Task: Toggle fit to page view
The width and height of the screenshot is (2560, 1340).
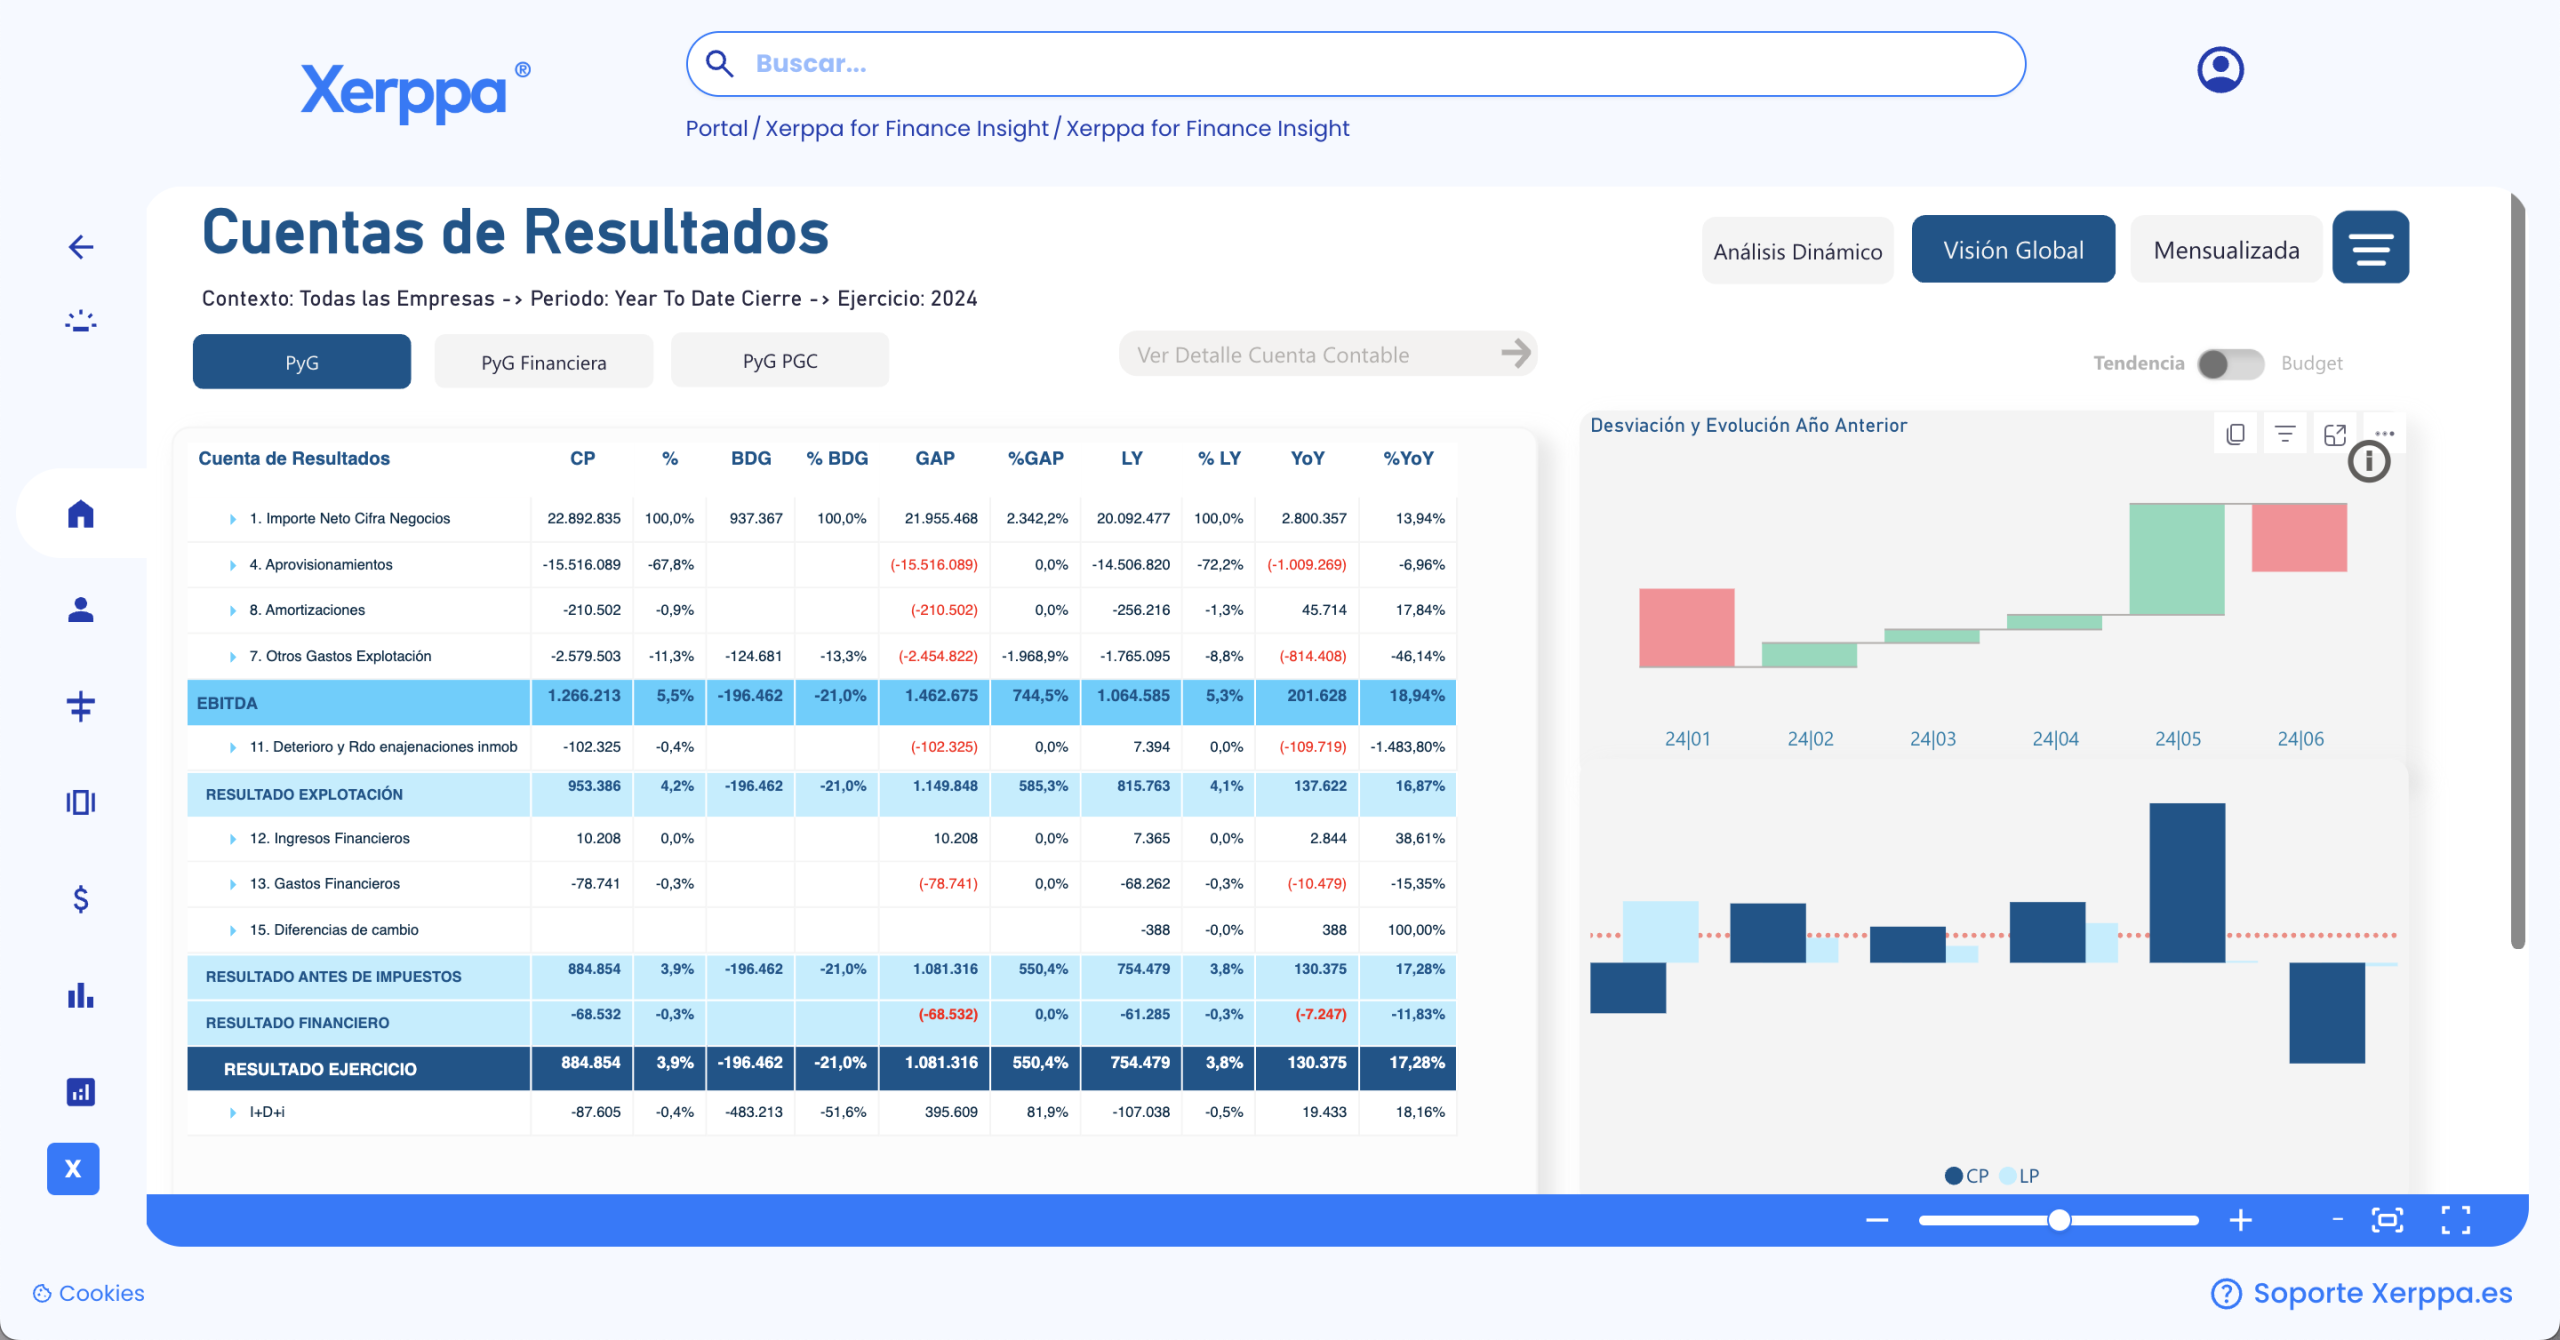Action: [2387, 1220]
